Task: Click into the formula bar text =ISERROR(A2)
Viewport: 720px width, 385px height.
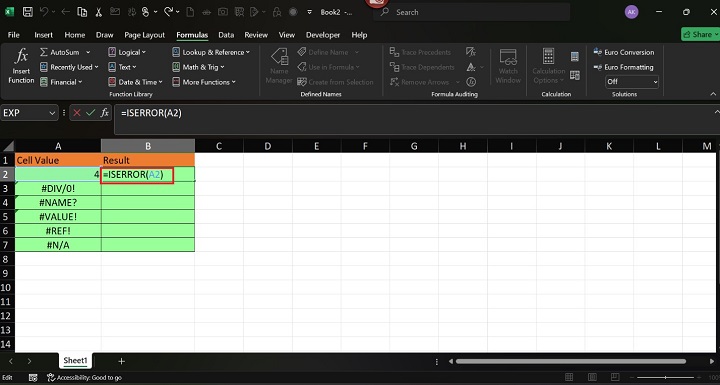Action: (x=152, y=113)
